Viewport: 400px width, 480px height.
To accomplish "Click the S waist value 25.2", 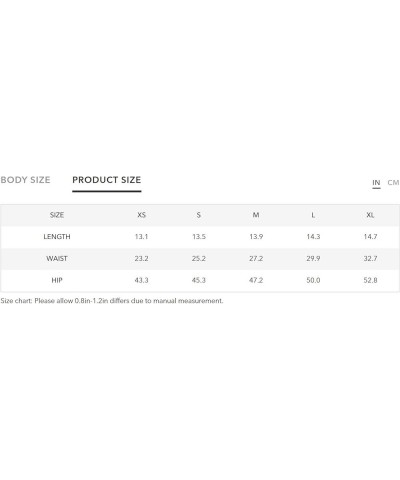I will [x=199, y=258].
